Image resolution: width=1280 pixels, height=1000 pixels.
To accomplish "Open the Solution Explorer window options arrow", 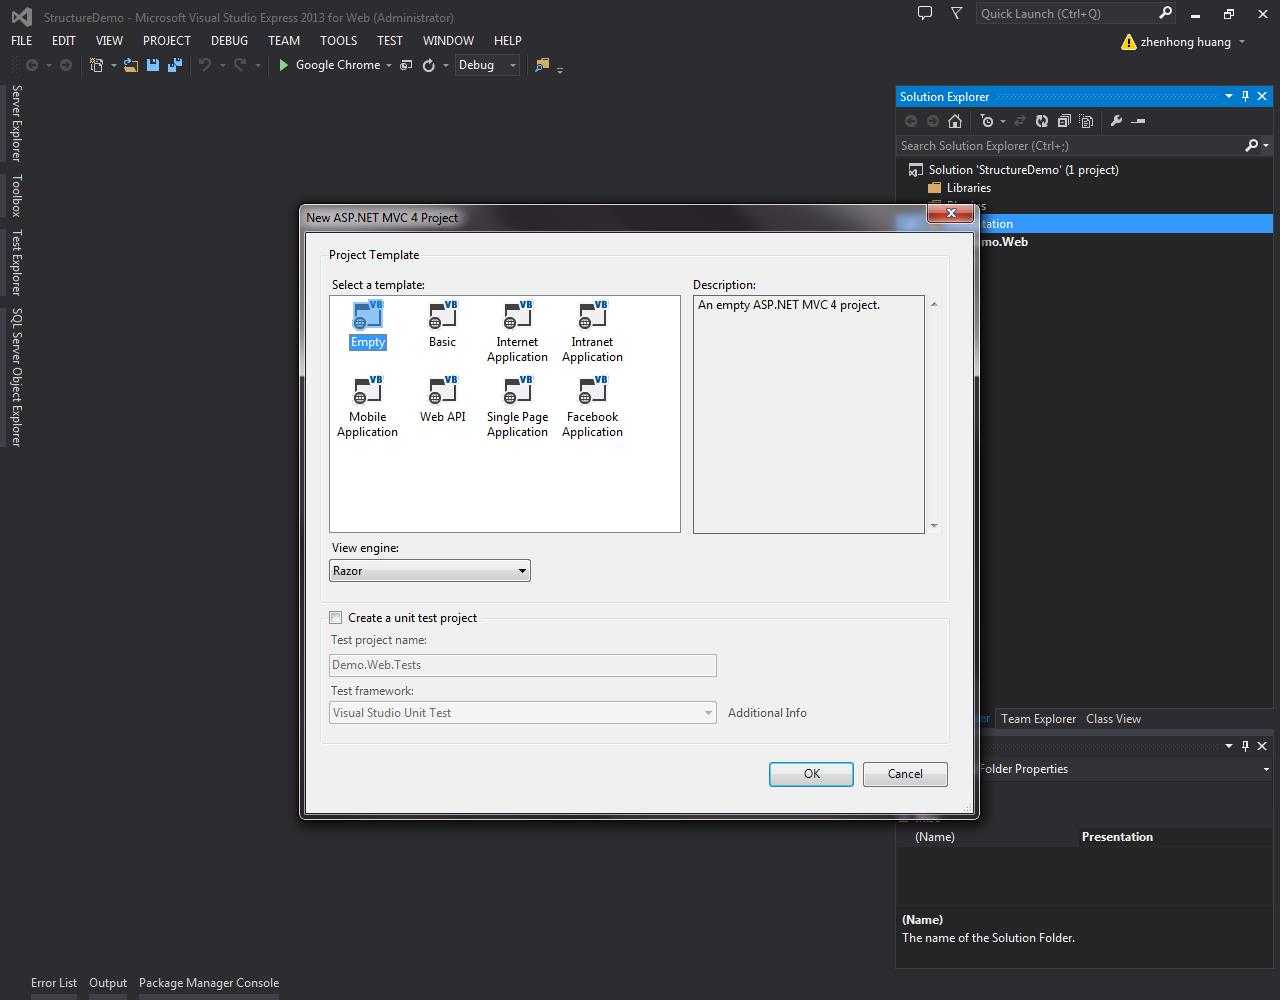I will coord(1228,96).
